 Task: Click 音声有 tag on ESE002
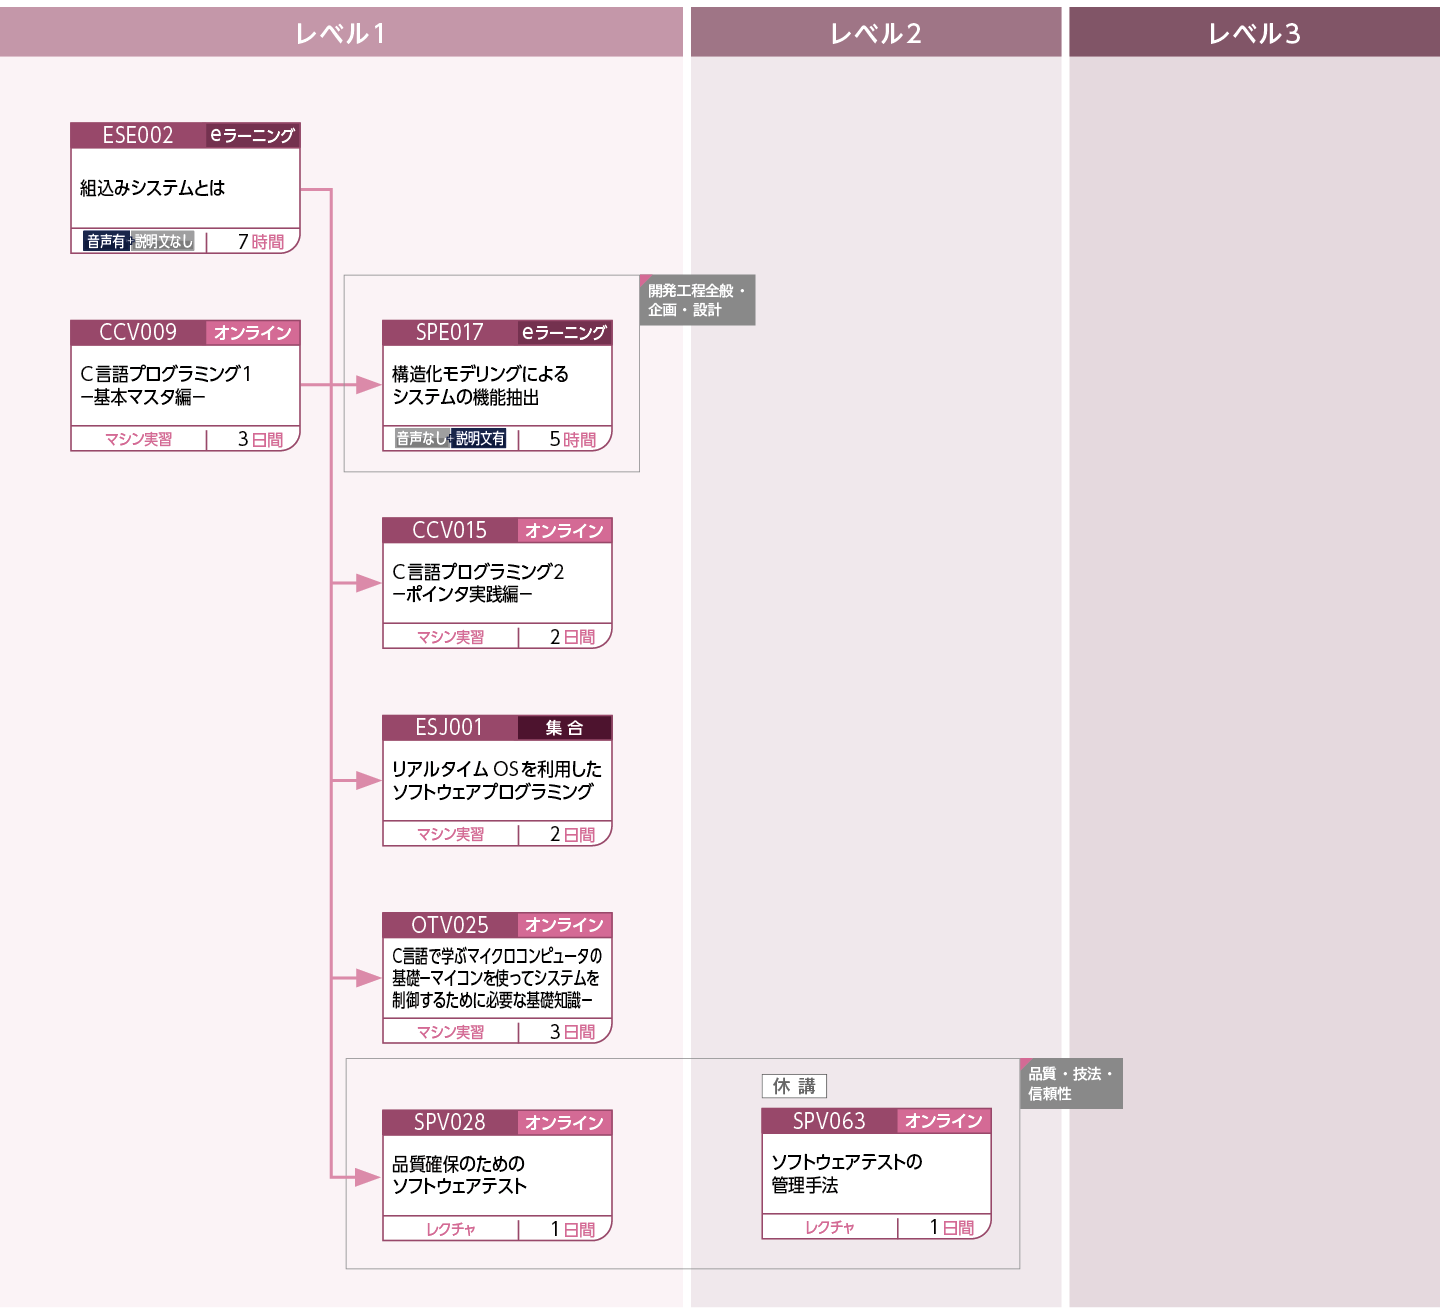(106, 241)
